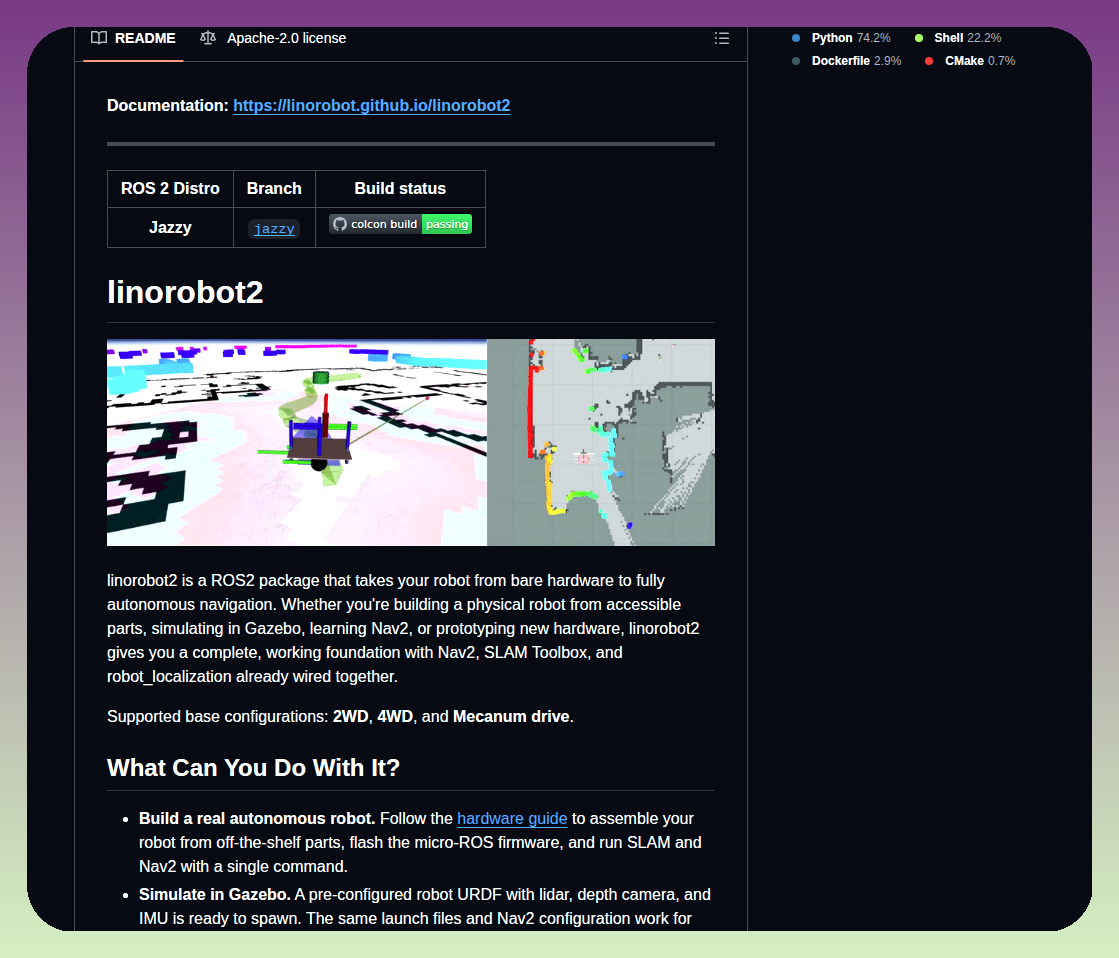The height and width of the screenshot is (958, 1119).
Task: Open the linorobot.github.io documentation link
Action: pos(371,106)
